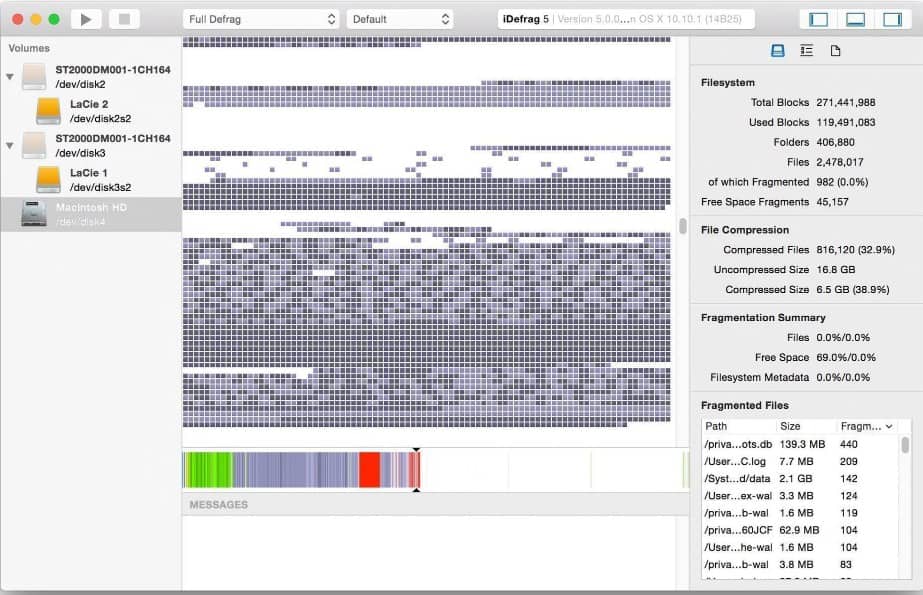
Task: Click Compressed Files value 816,120 (32.9%)
Action: (855, 250)
